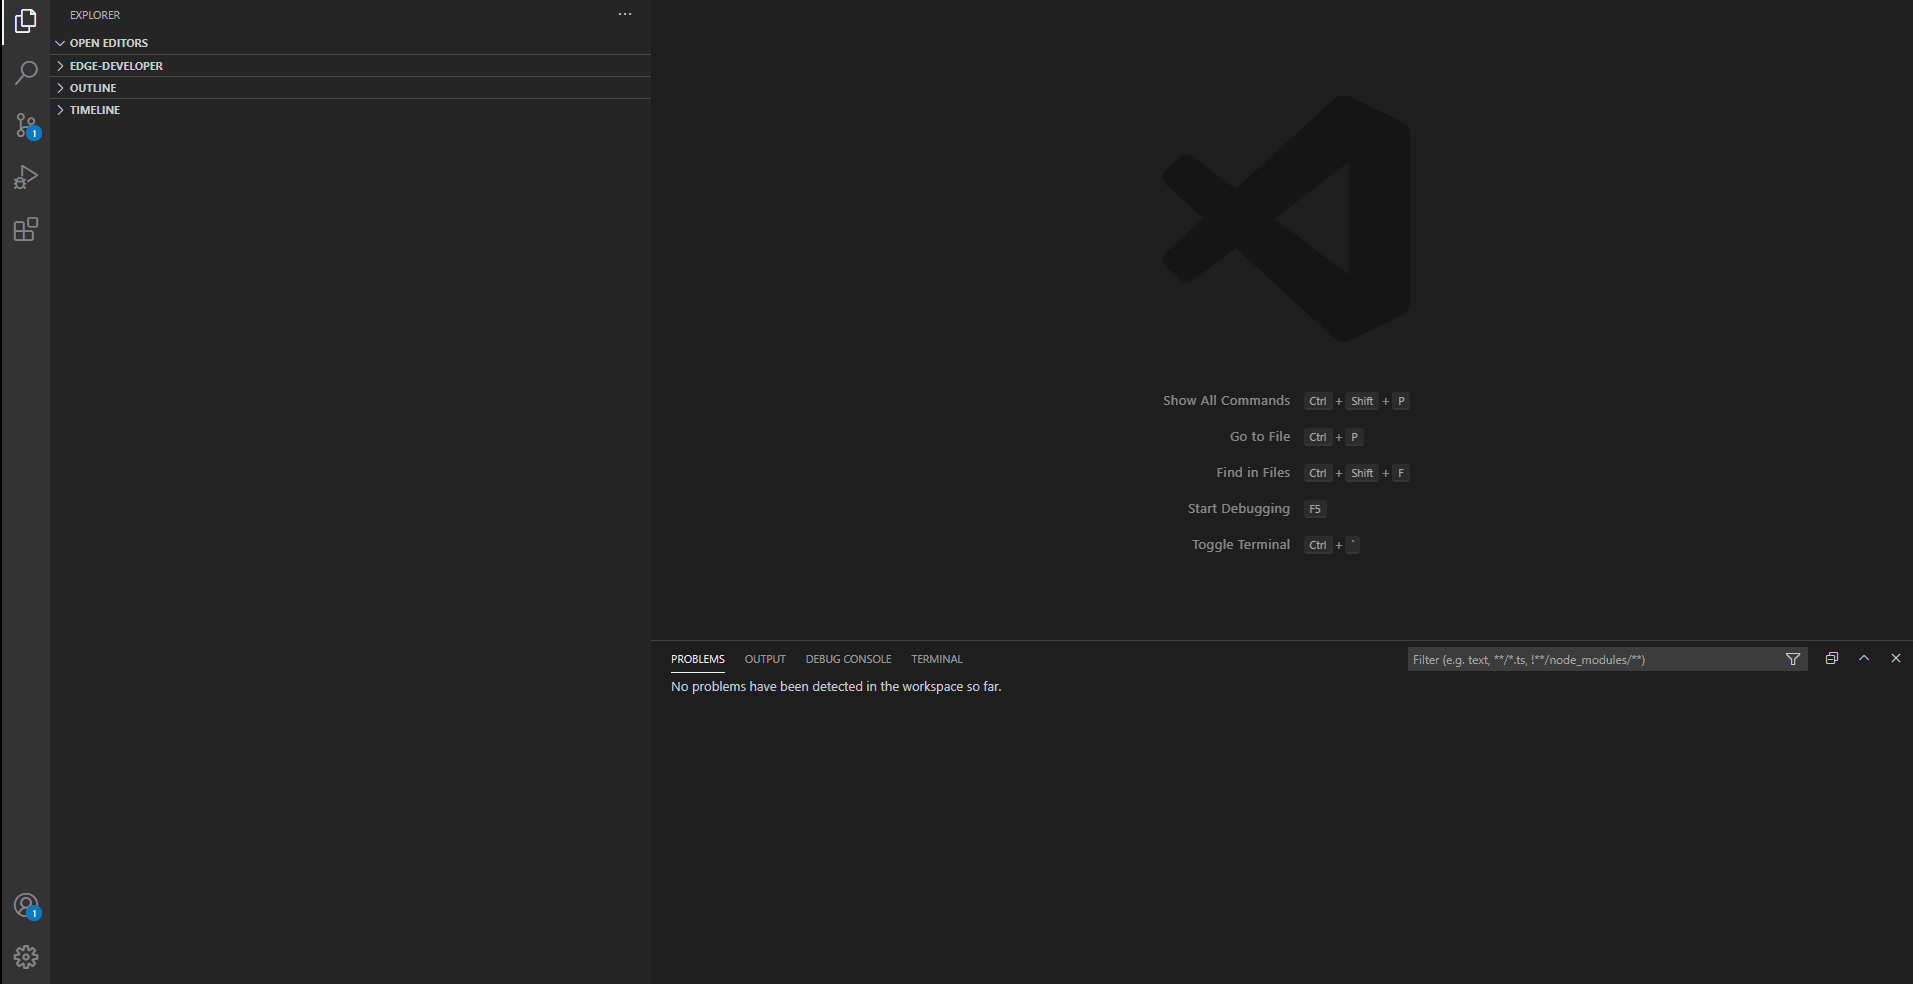Click the 'No problems have been detected' message
The height and width of the screenshot is (984, 1913).
coord(836,686)
